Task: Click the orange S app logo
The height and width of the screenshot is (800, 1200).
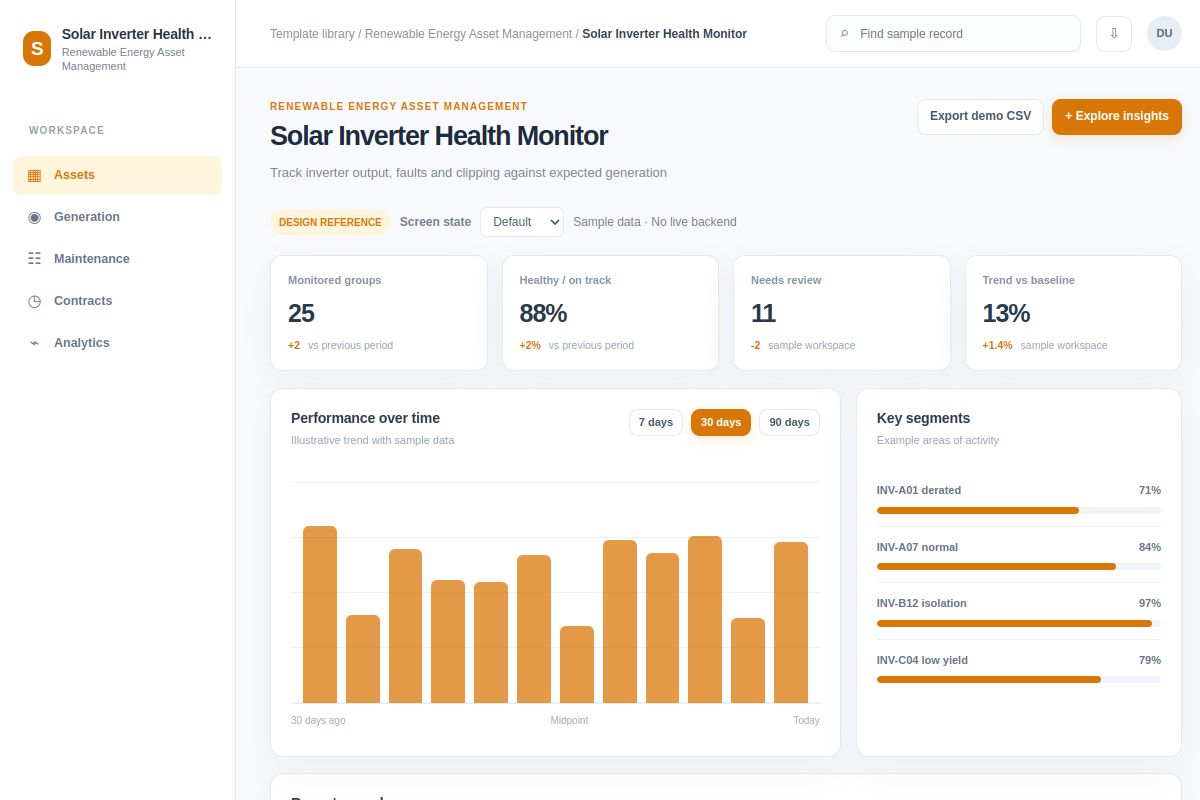Action: [x=37, y=48]
